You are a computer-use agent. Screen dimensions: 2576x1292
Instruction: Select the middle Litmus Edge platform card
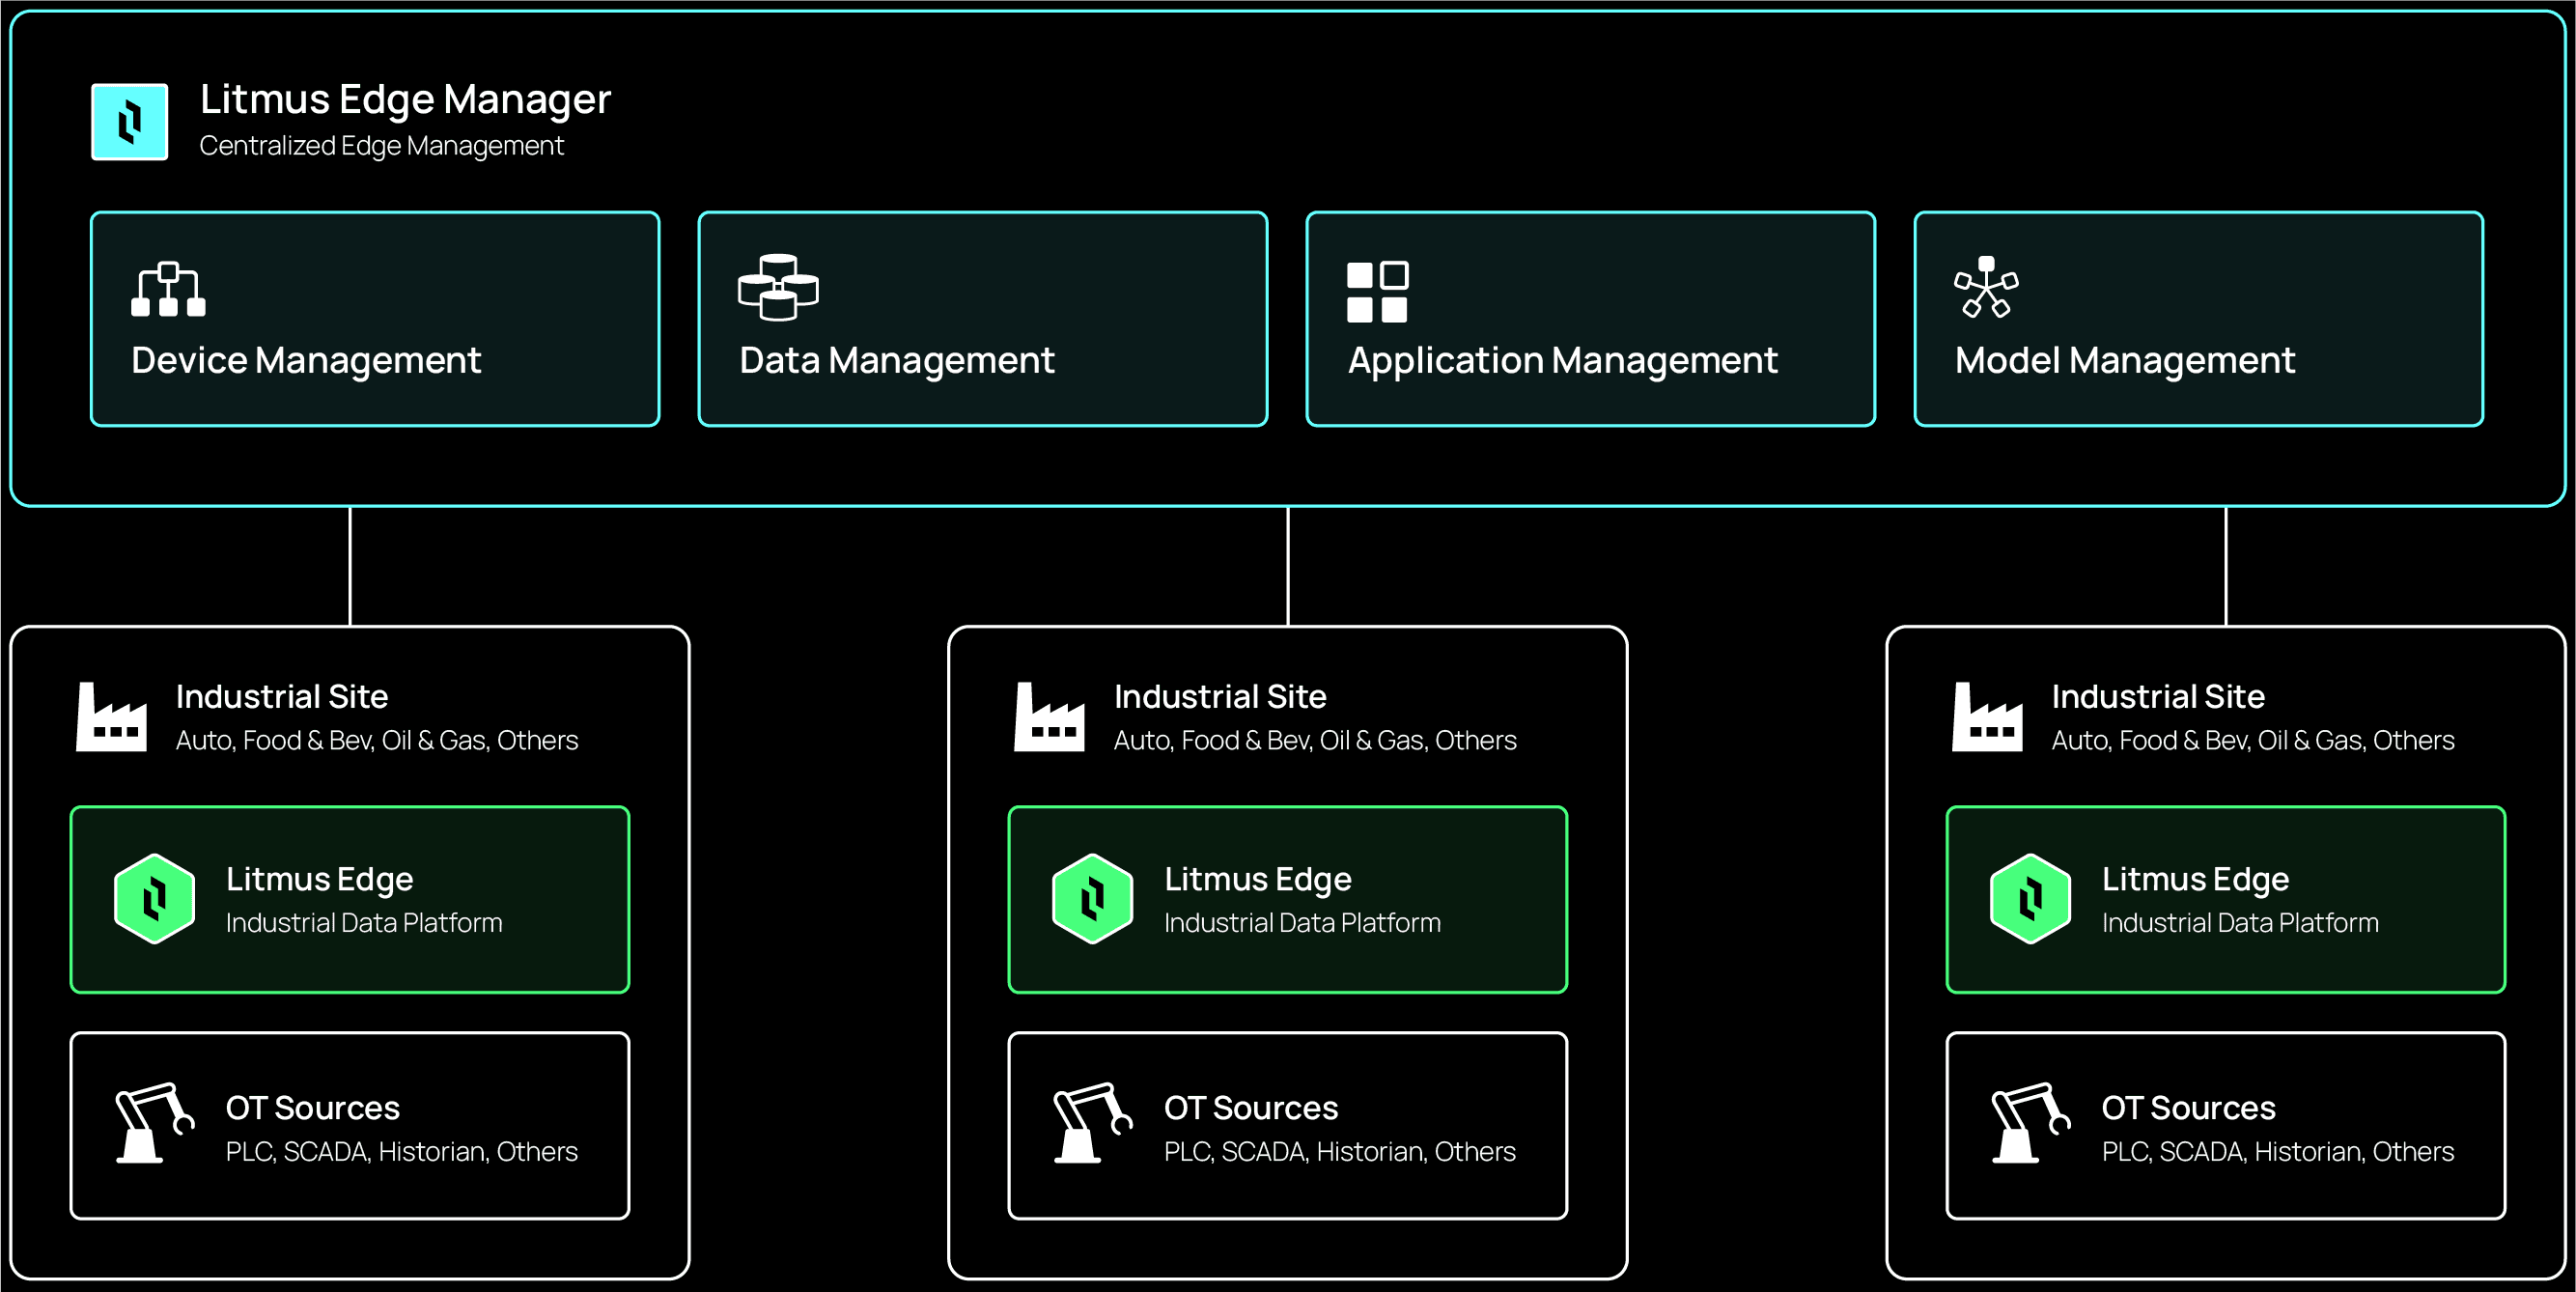click(x=1287, y=898)
